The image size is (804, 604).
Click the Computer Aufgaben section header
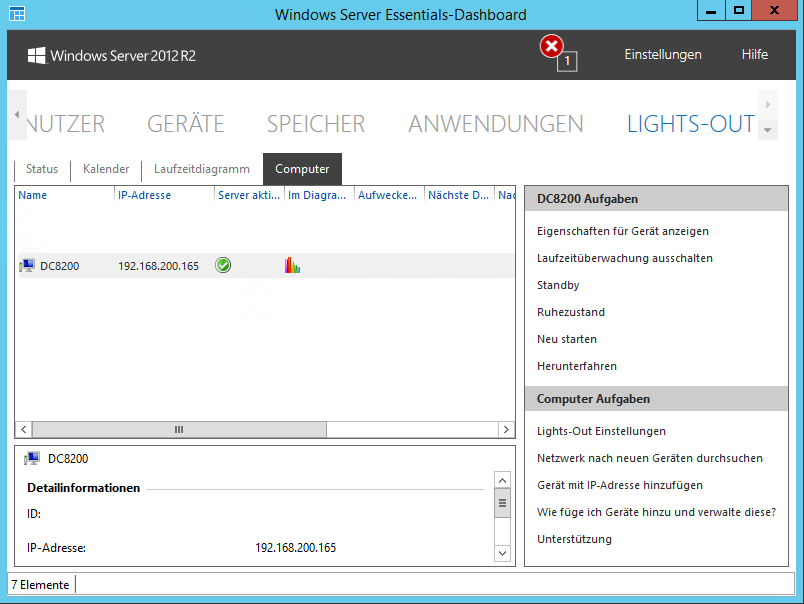[x=656, y=399]
